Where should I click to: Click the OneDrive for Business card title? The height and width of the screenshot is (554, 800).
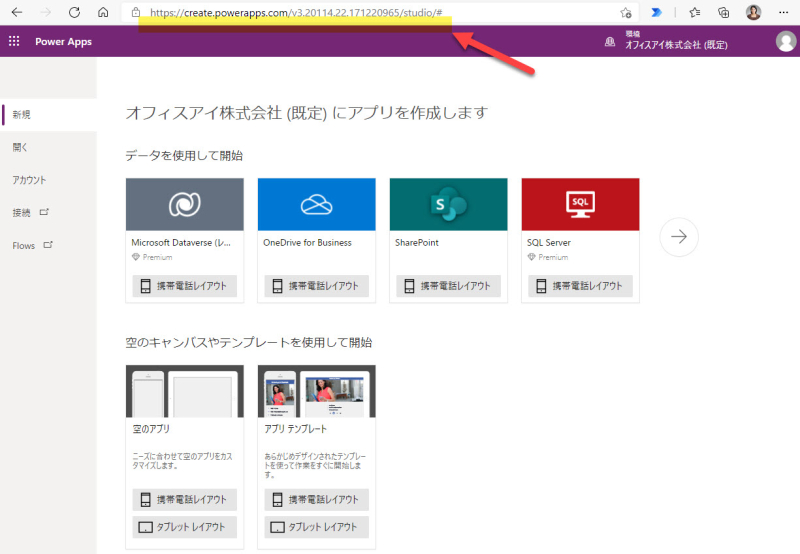pos(307,243)
